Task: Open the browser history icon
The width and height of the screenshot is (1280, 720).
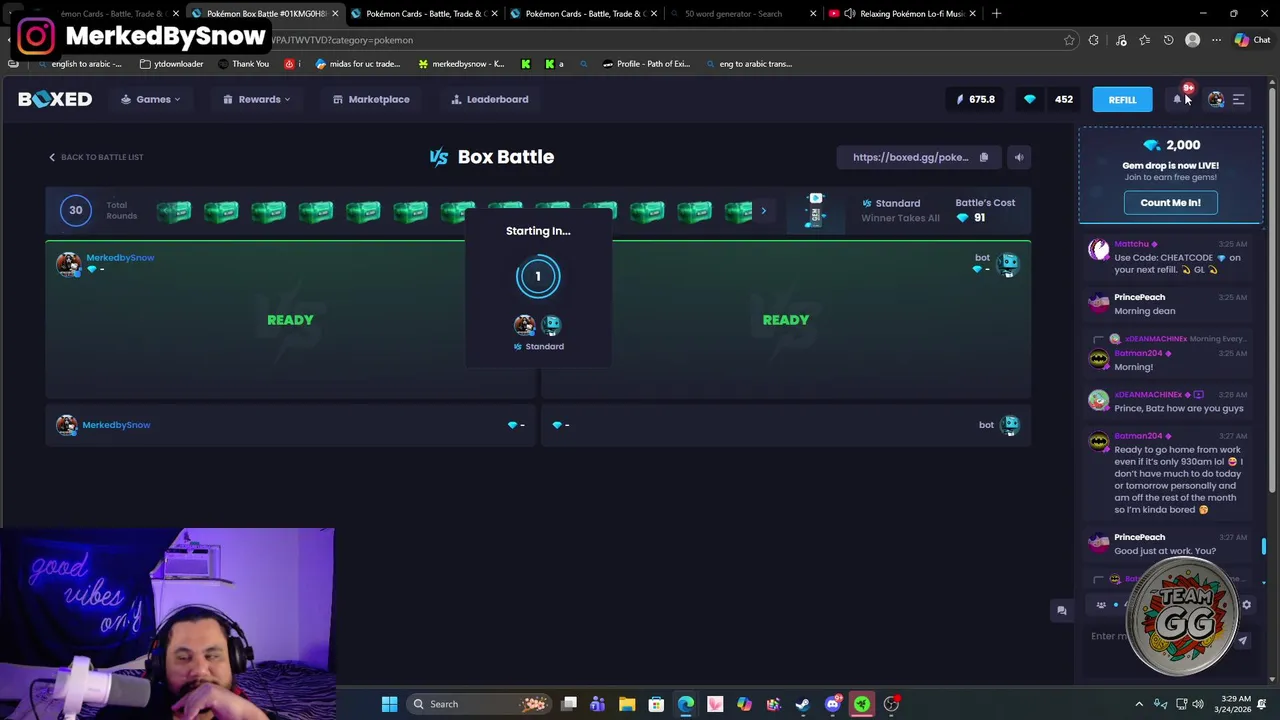Action: pos(1168,40)
